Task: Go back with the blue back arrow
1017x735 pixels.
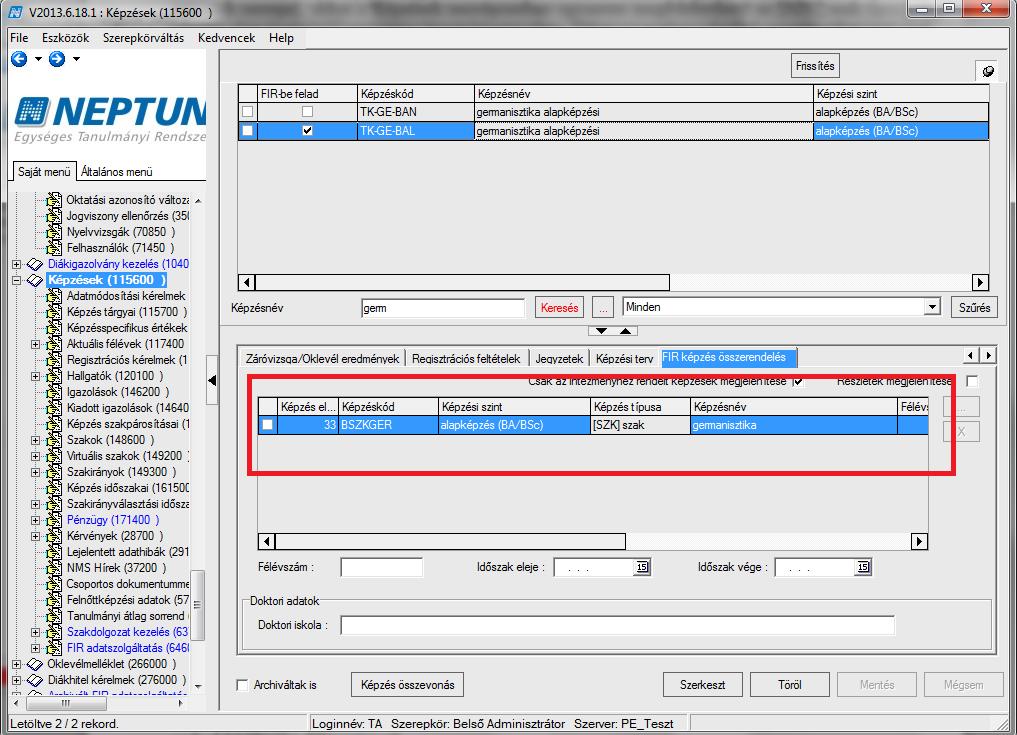Action: click(19, 59)
